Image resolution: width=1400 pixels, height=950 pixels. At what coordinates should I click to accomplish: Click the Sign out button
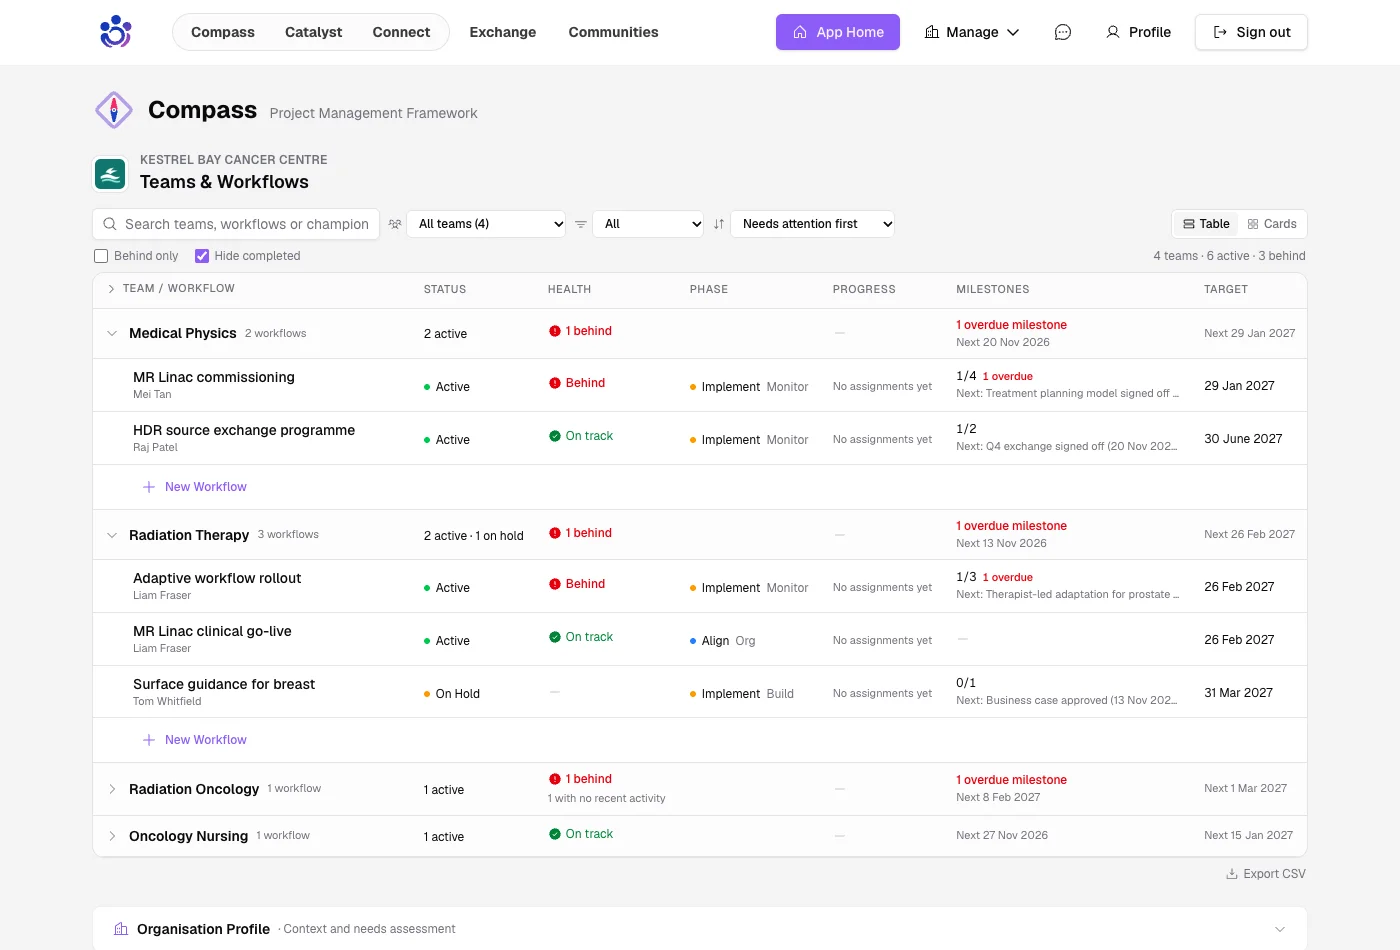click(x=1251, y=32)
